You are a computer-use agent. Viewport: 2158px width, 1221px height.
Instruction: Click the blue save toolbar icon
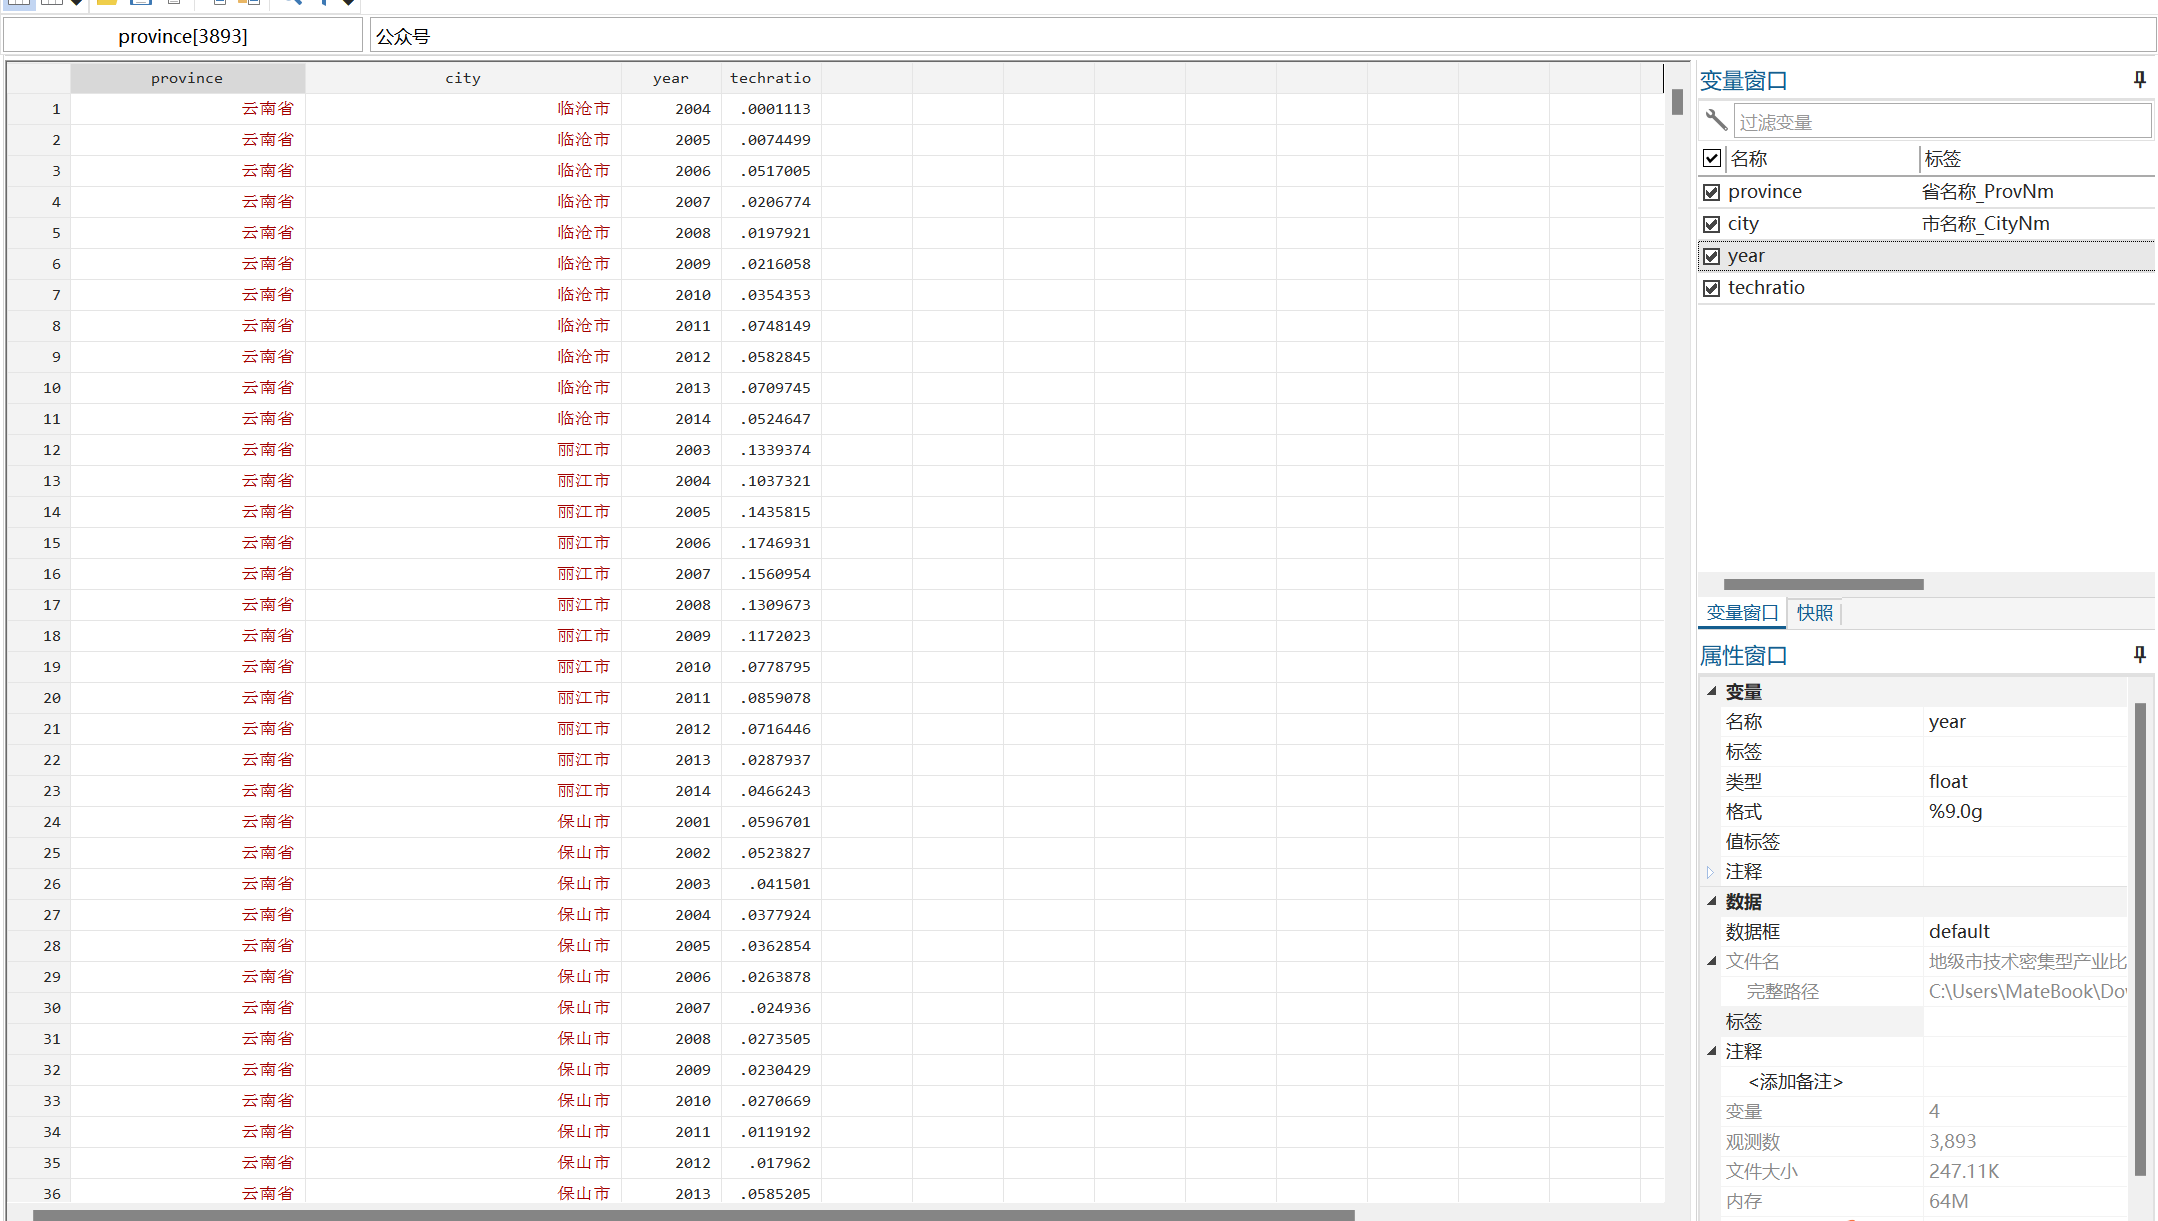141,3
